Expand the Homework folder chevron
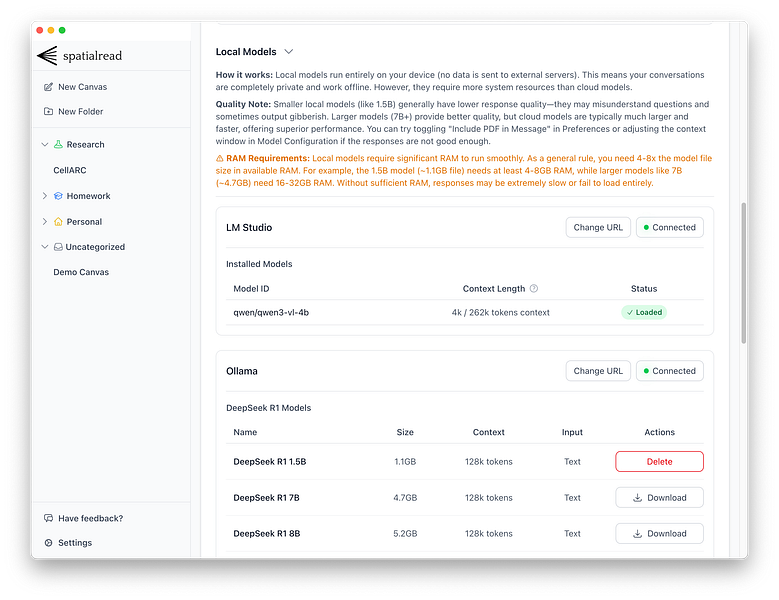Viewport: 779px width, 600px height. [45, 196]
